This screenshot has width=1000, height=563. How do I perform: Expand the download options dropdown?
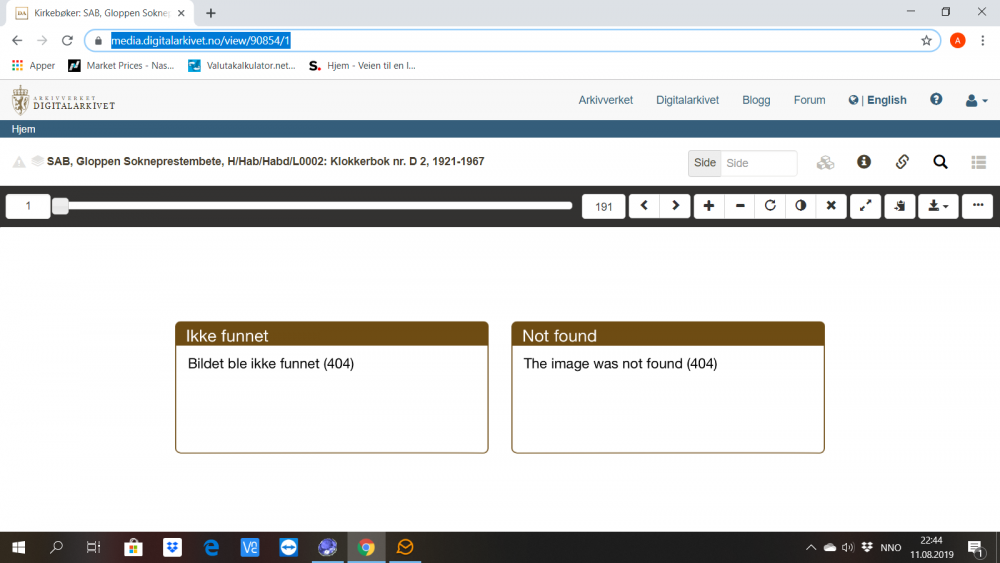click(938, 206)
